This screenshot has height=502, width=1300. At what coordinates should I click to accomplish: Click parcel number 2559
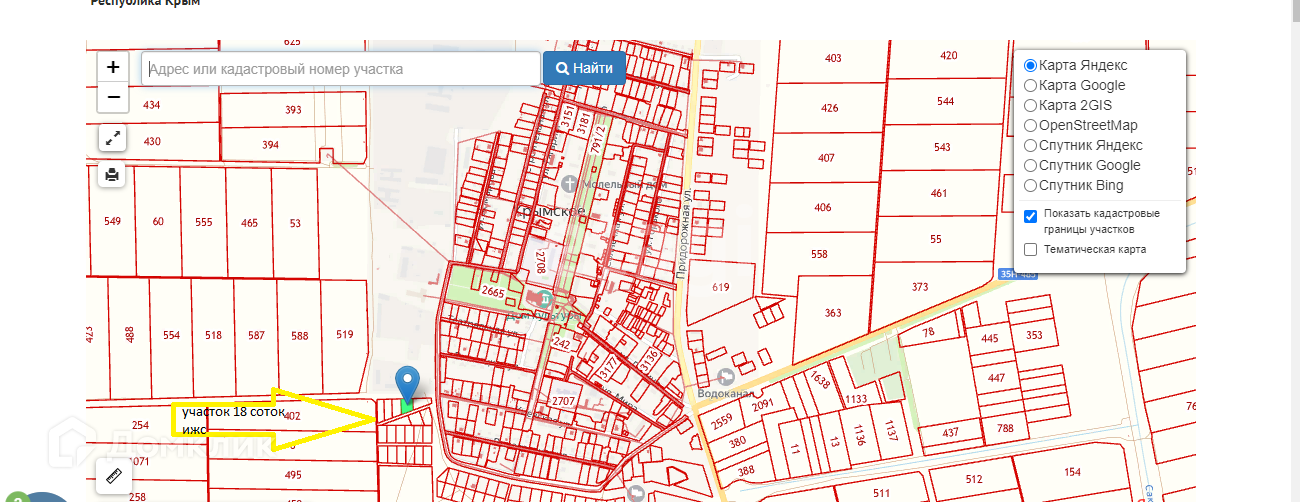click(x=722, y=422)
